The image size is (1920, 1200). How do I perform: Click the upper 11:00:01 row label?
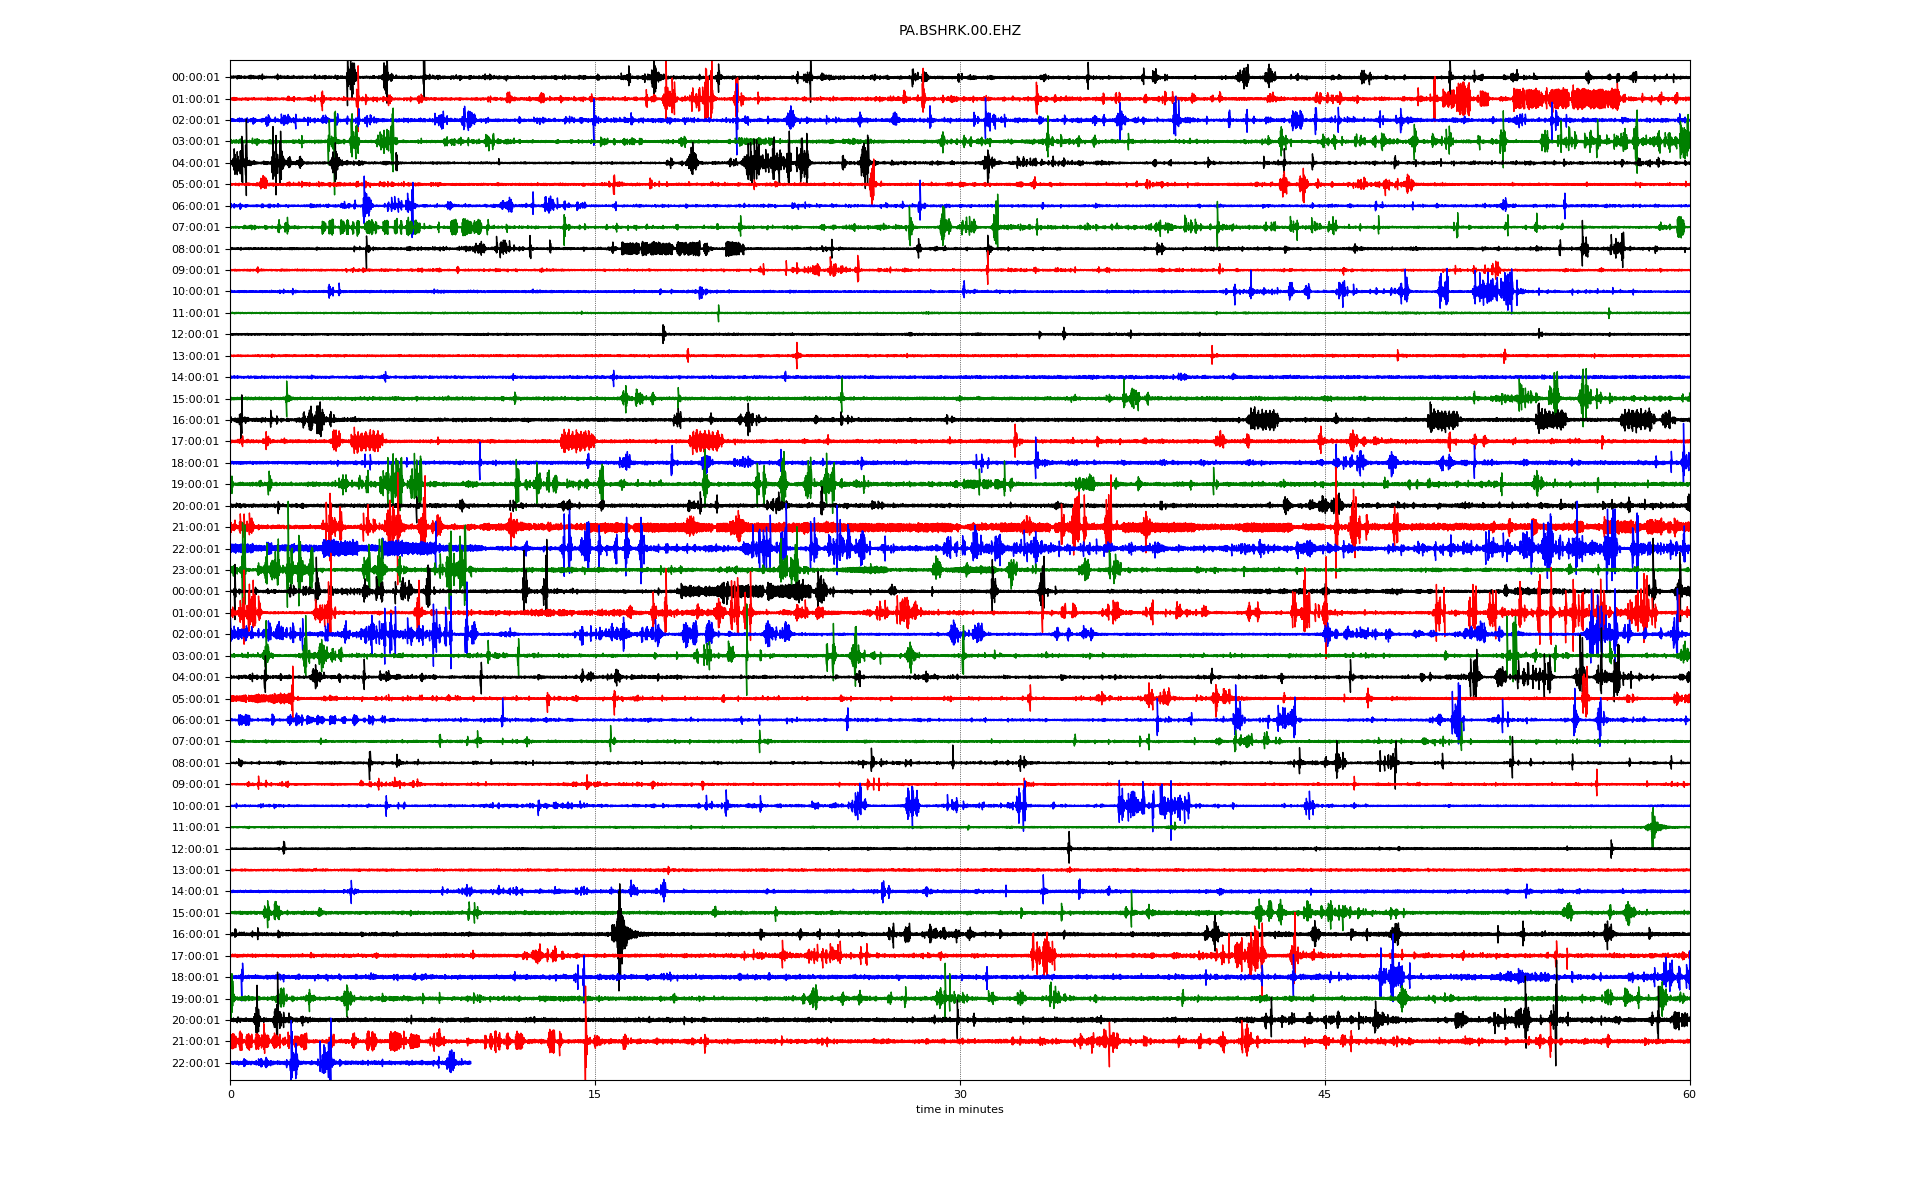195,314
